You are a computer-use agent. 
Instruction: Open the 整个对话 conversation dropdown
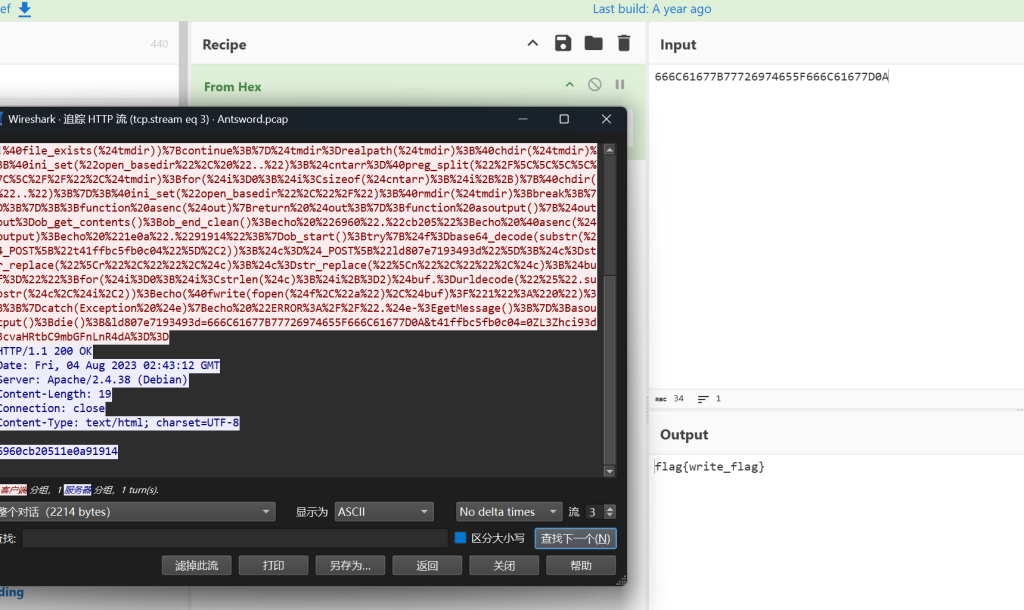coord(137,512)
